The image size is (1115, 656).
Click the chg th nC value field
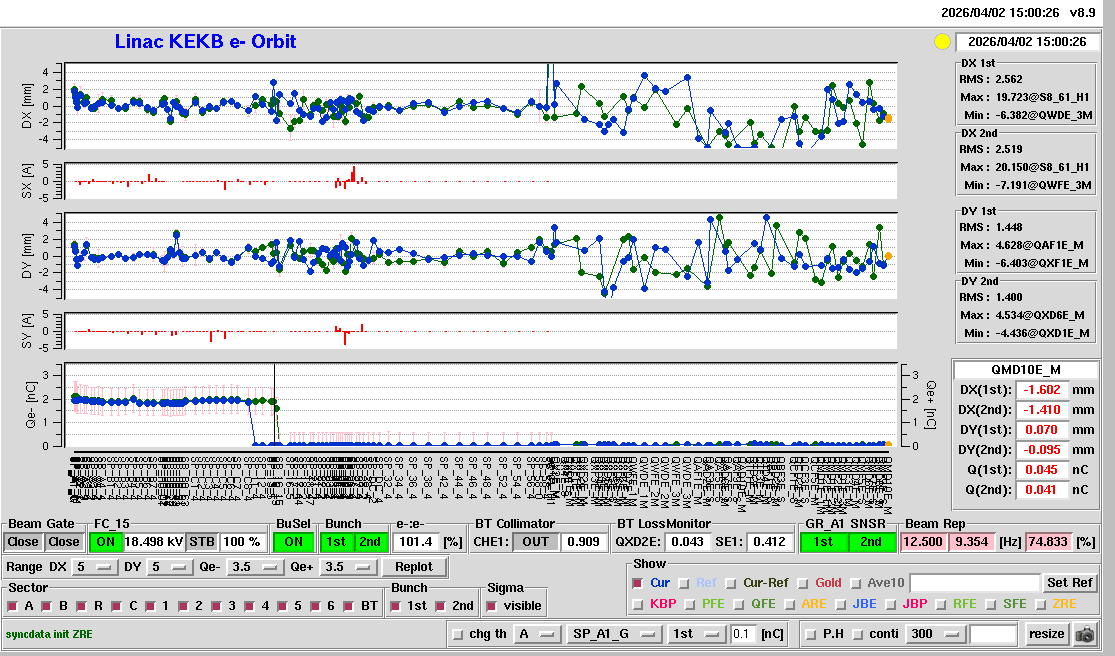(743, 634)
